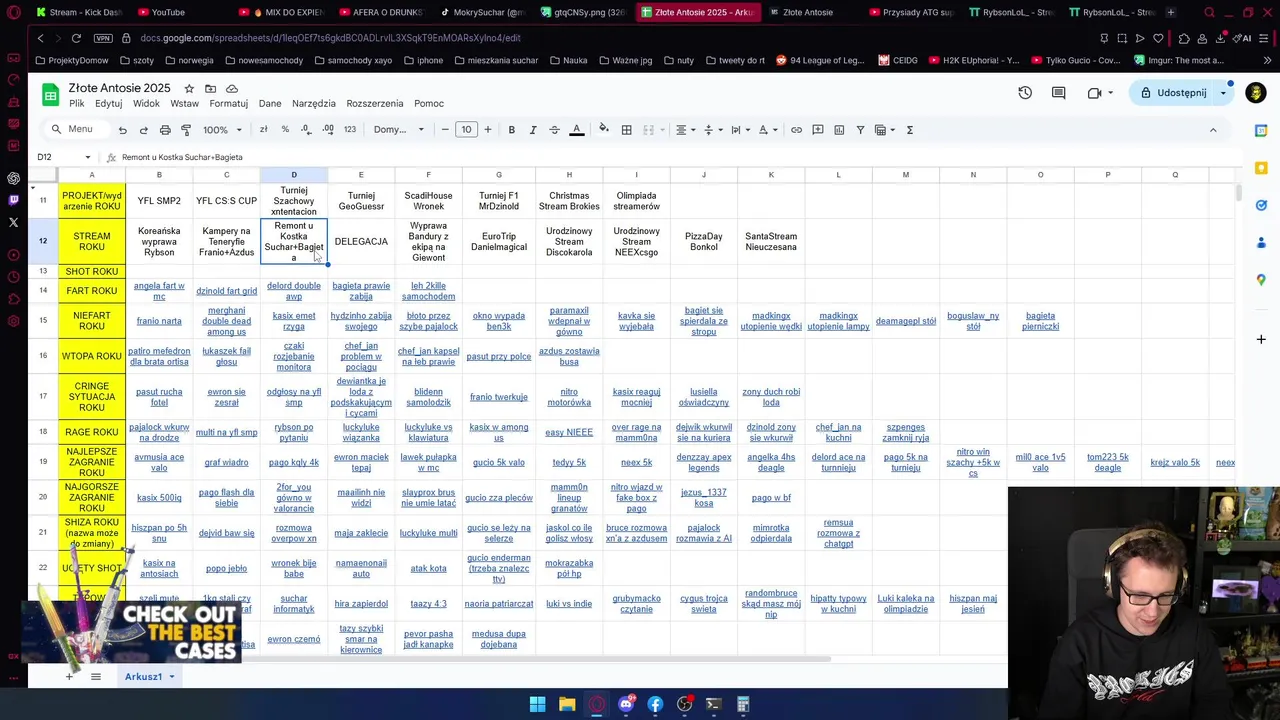Open the borders tool in the toolbar
The height and width of the screenshot is (720, 1280).
[626, 130]
